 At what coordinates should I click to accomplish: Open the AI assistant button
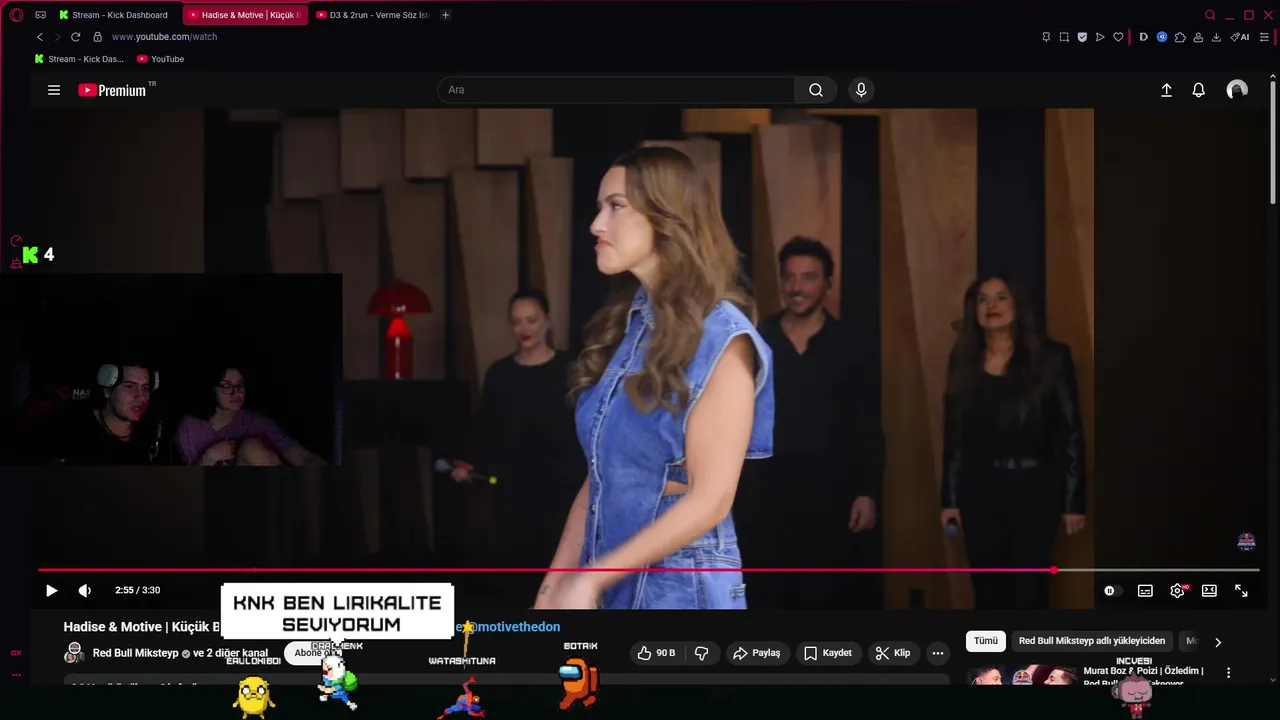pyautogui.click(x=1240, y=37)
